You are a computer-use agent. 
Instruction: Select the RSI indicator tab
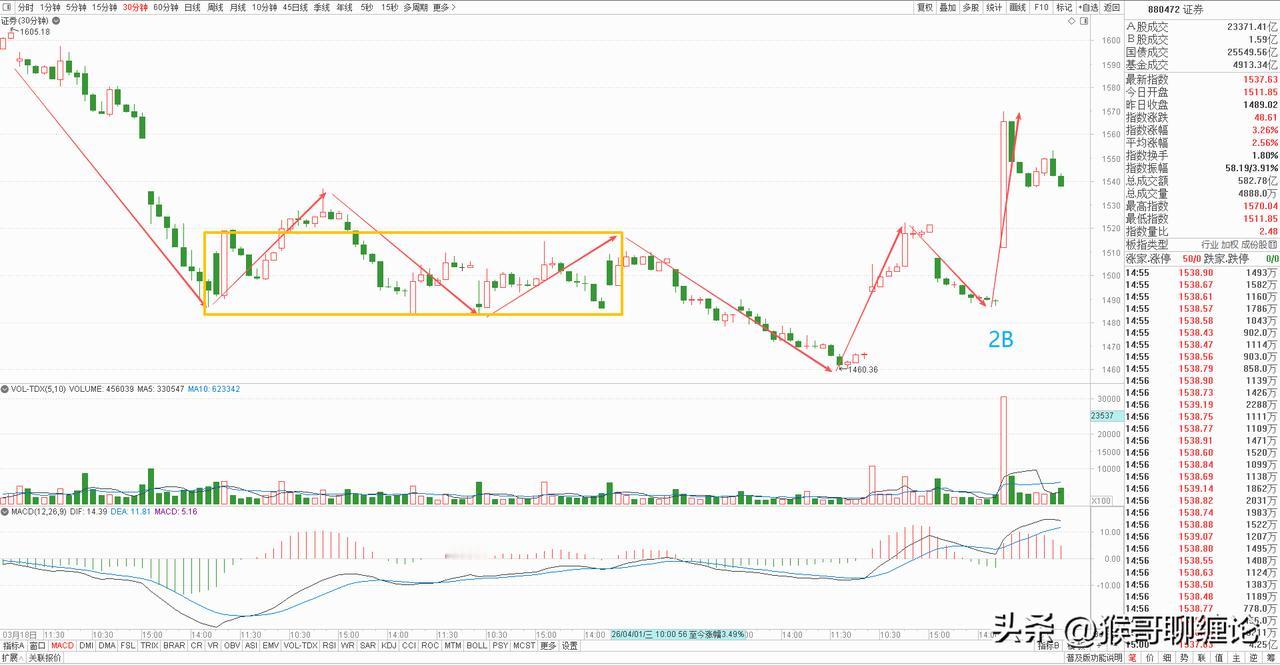(329, 646)
